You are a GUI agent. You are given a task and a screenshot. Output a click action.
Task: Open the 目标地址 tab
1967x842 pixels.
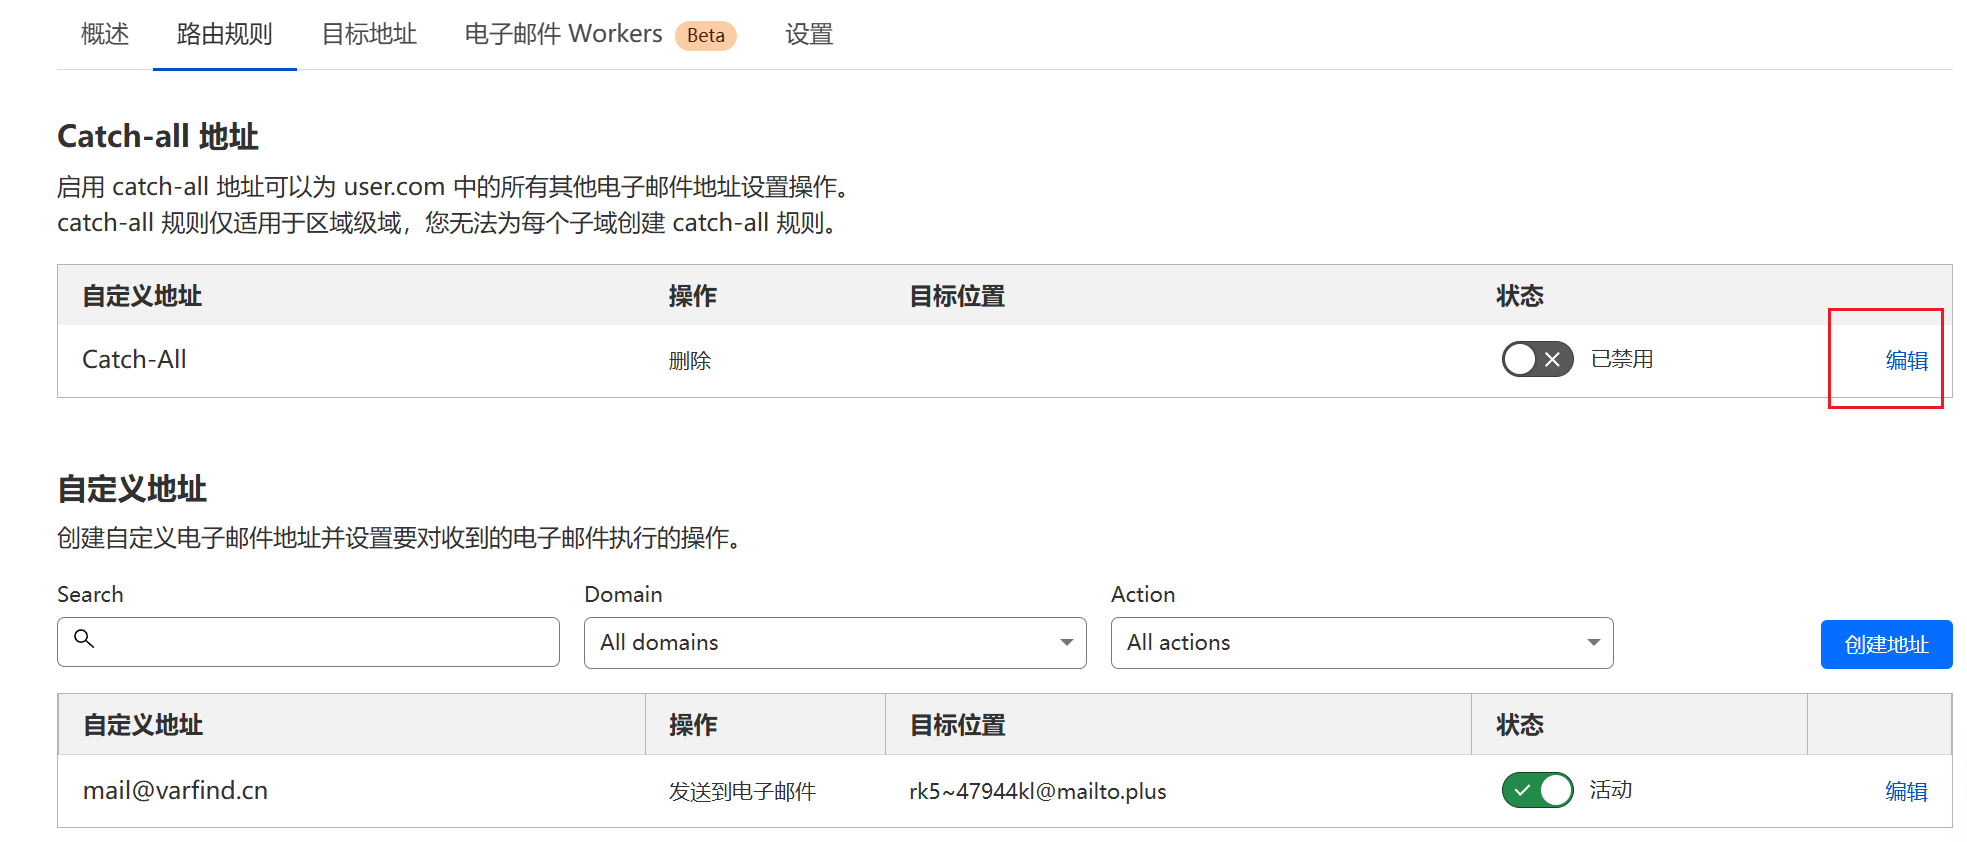click(x=369, y=35)
